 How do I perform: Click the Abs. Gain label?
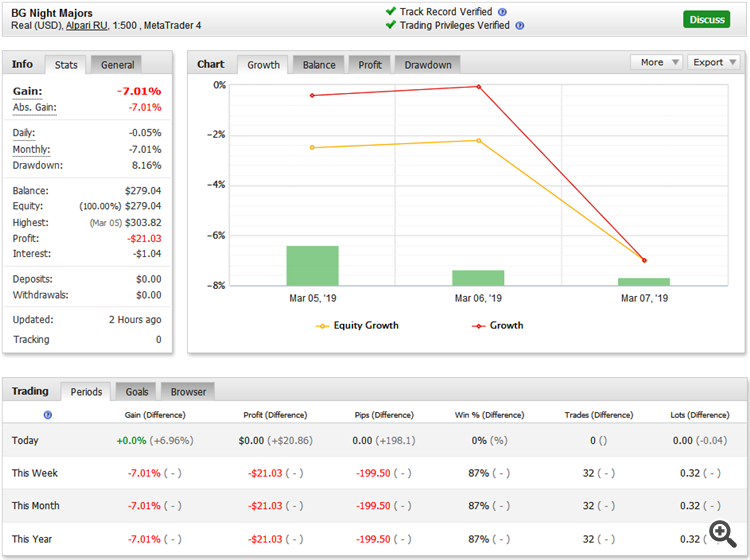pyautogui.click(x=34, y=108)
